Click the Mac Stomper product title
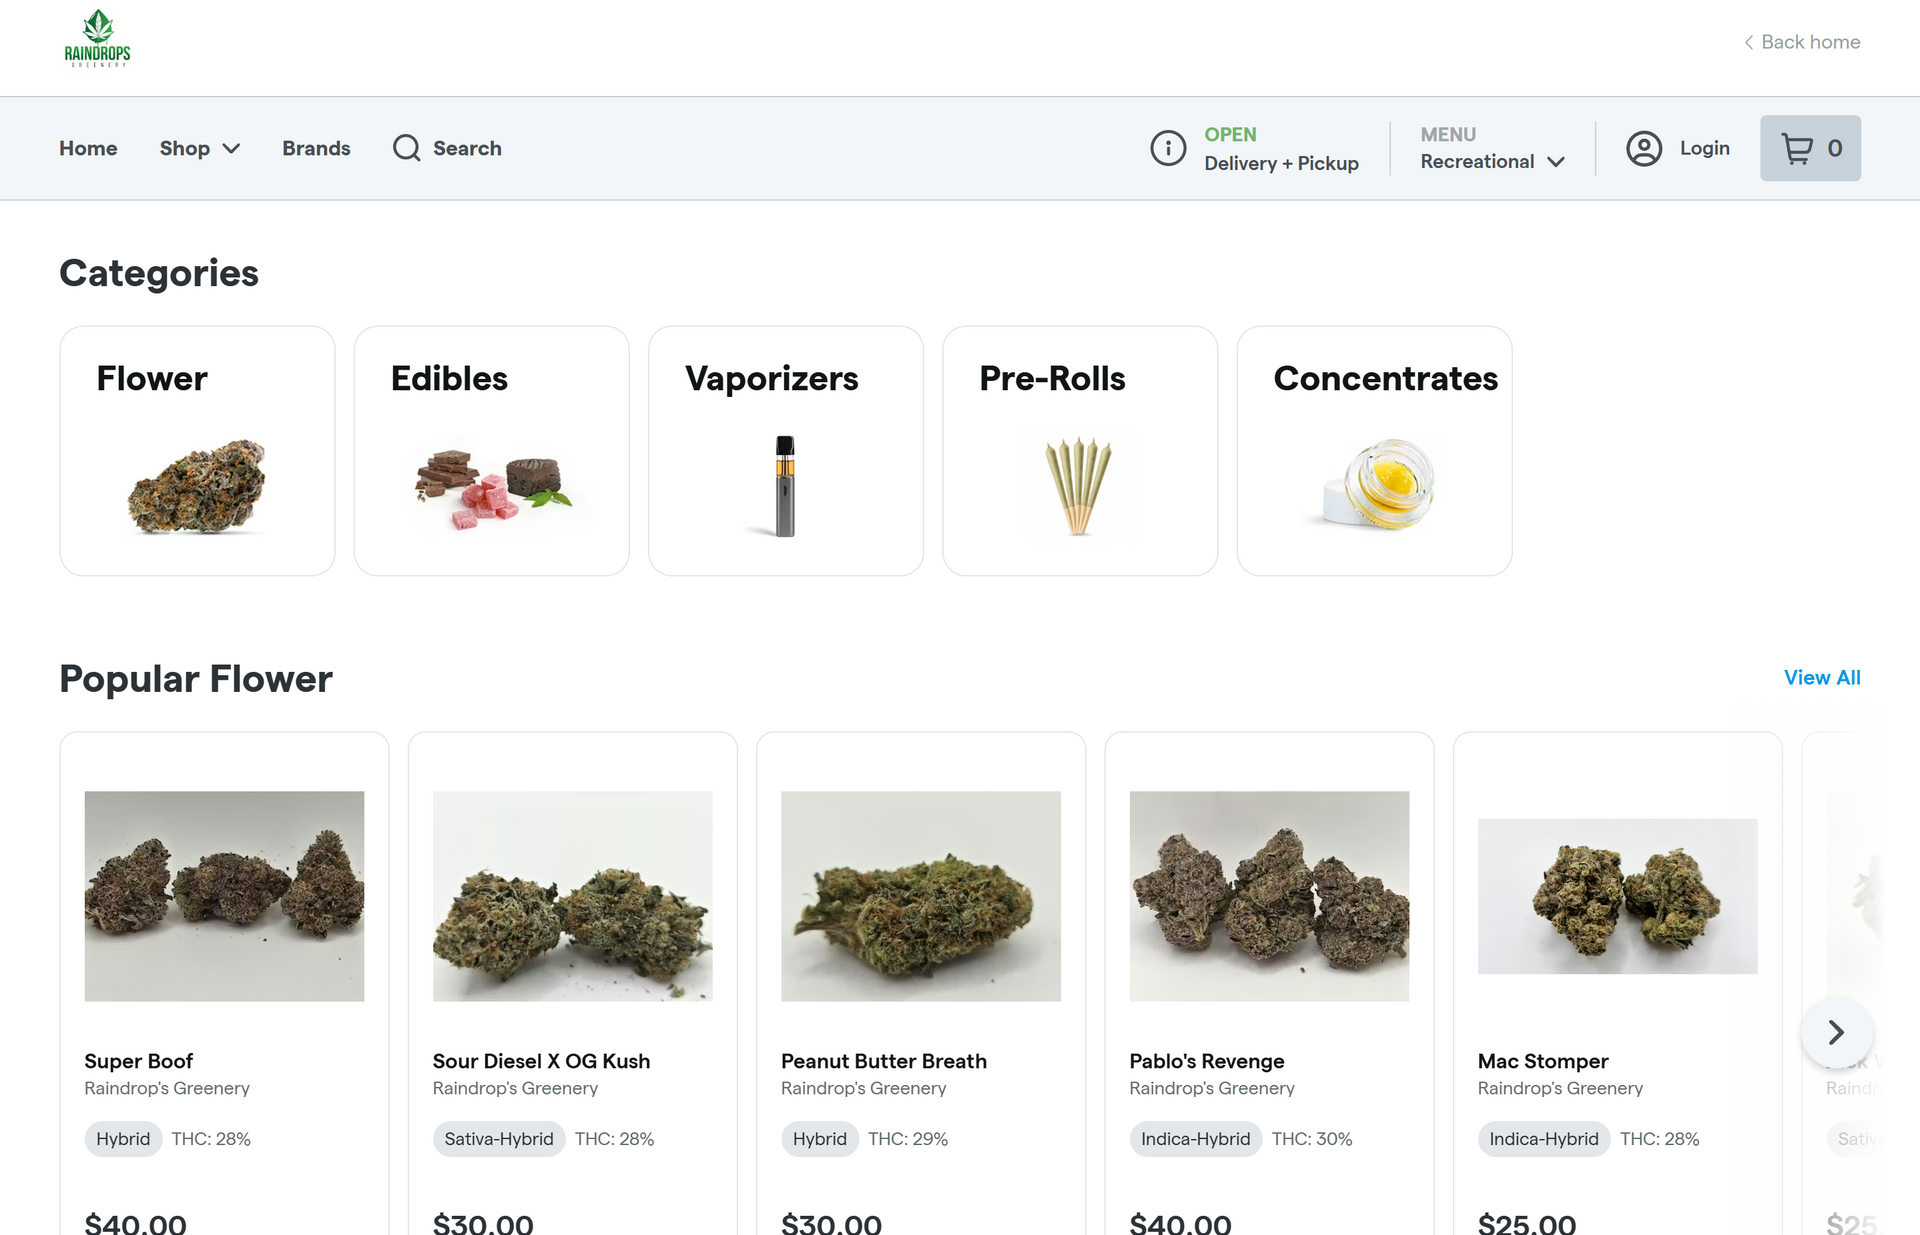1920x1235 pixels. pyautogui.click(x=1543, y=1061)
